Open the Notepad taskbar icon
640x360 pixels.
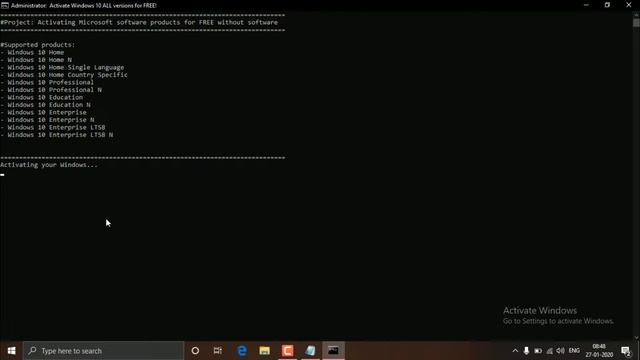(x=310, y=351)
